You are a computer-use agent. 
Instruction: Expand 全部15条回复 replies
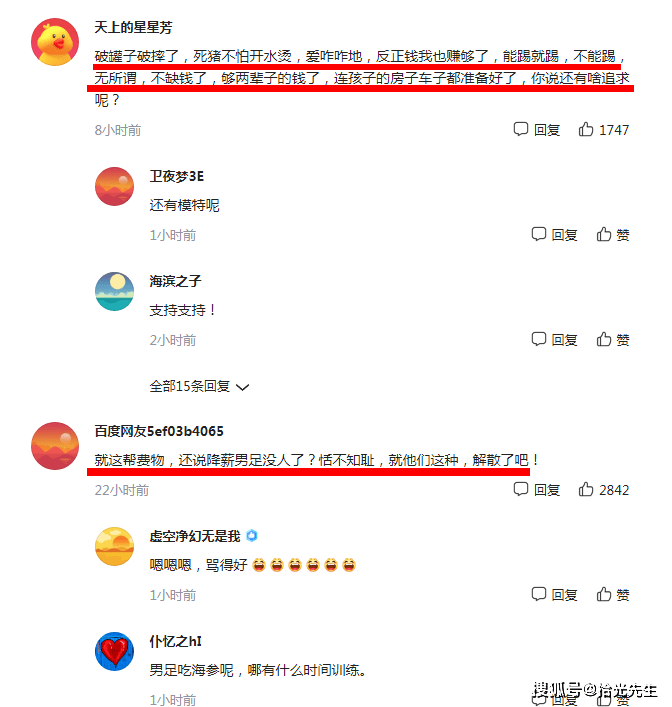[x=199, y=386]
